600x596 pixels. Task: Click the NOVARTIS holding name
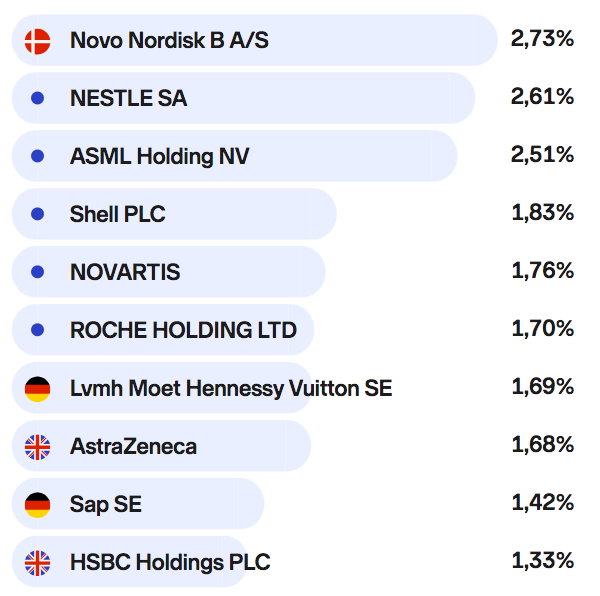click(x=125, y=272)
